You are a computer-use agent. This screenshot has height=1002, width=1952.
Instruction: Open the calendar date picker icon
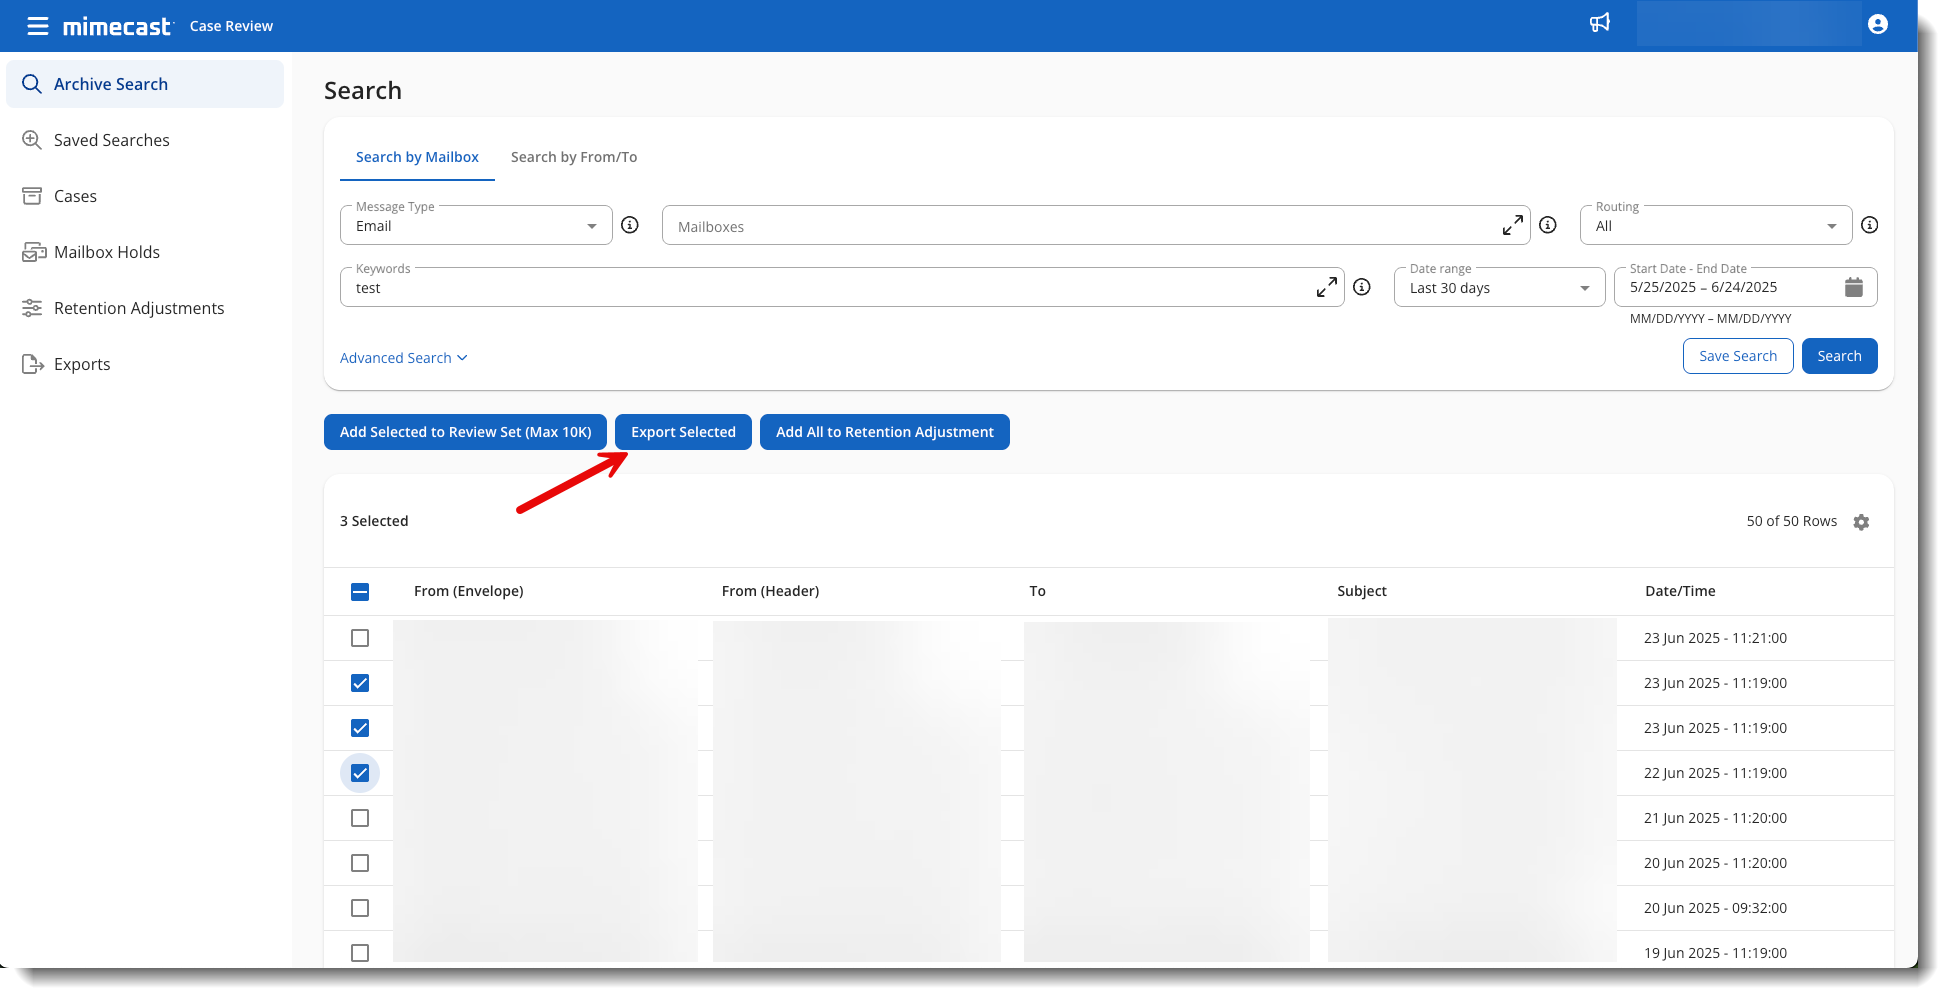click(x=1853, y=288)
